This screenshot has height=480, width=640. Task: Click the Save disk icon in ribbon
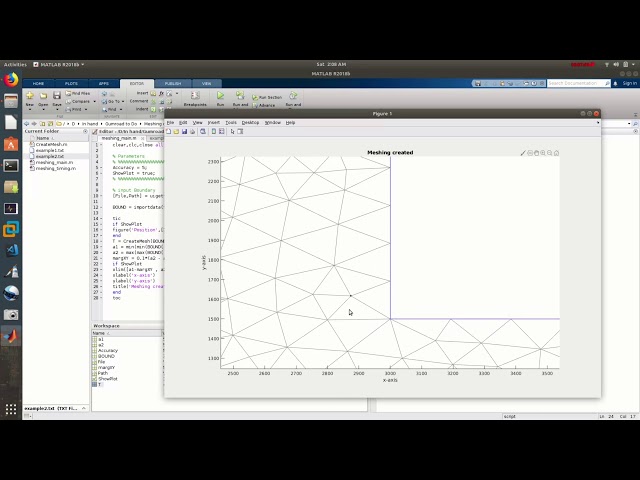click(x=57, y=98)
